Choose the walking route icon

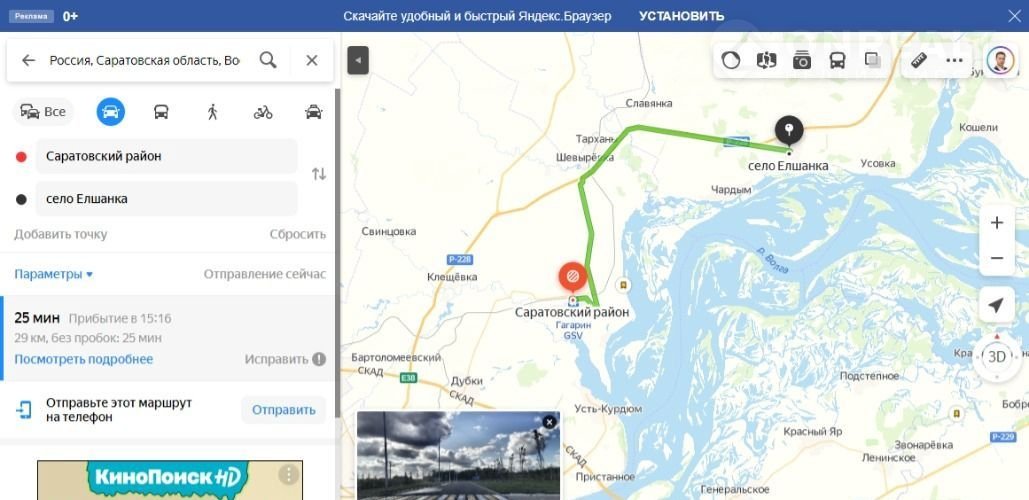pos(212,112)
